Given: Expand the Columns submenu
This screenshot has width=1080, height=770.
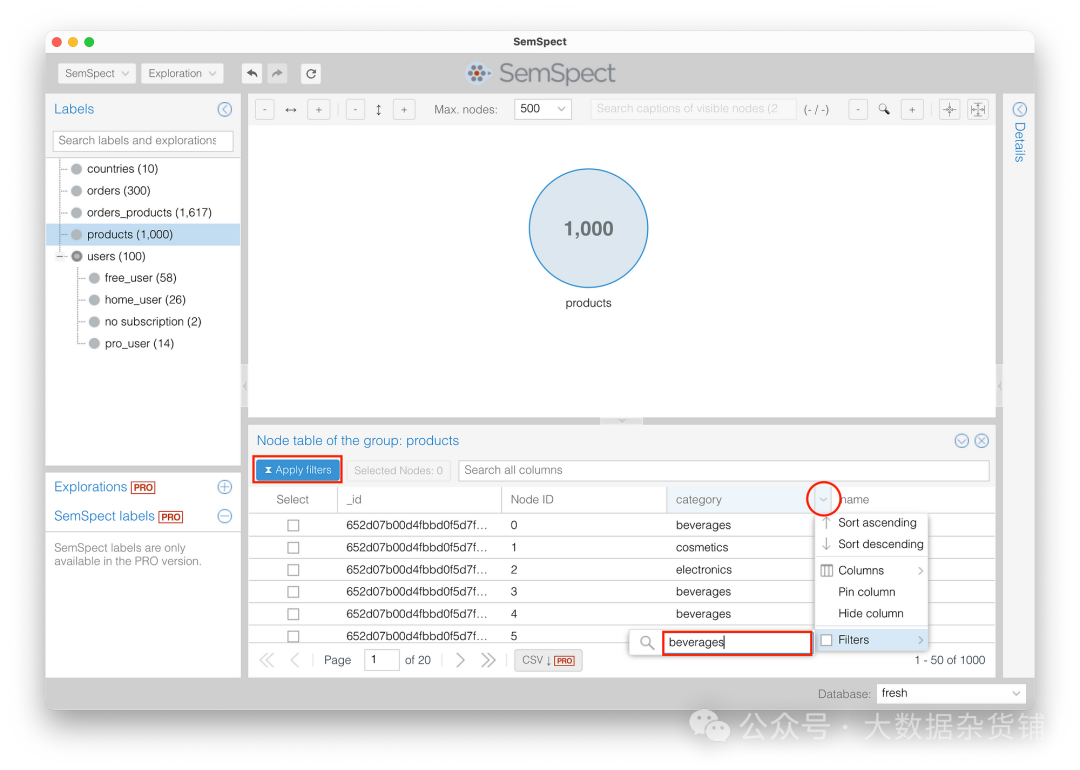Looking at the screenshot, I should click(871, 570).
